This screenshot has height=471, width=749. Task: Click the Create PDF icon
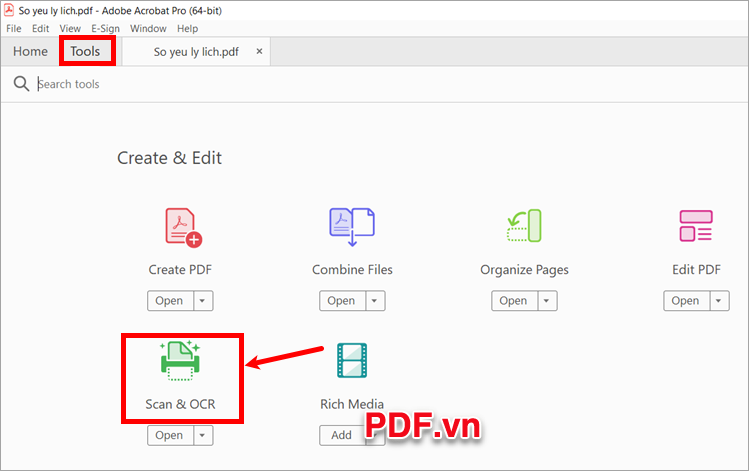coord(181,228)
